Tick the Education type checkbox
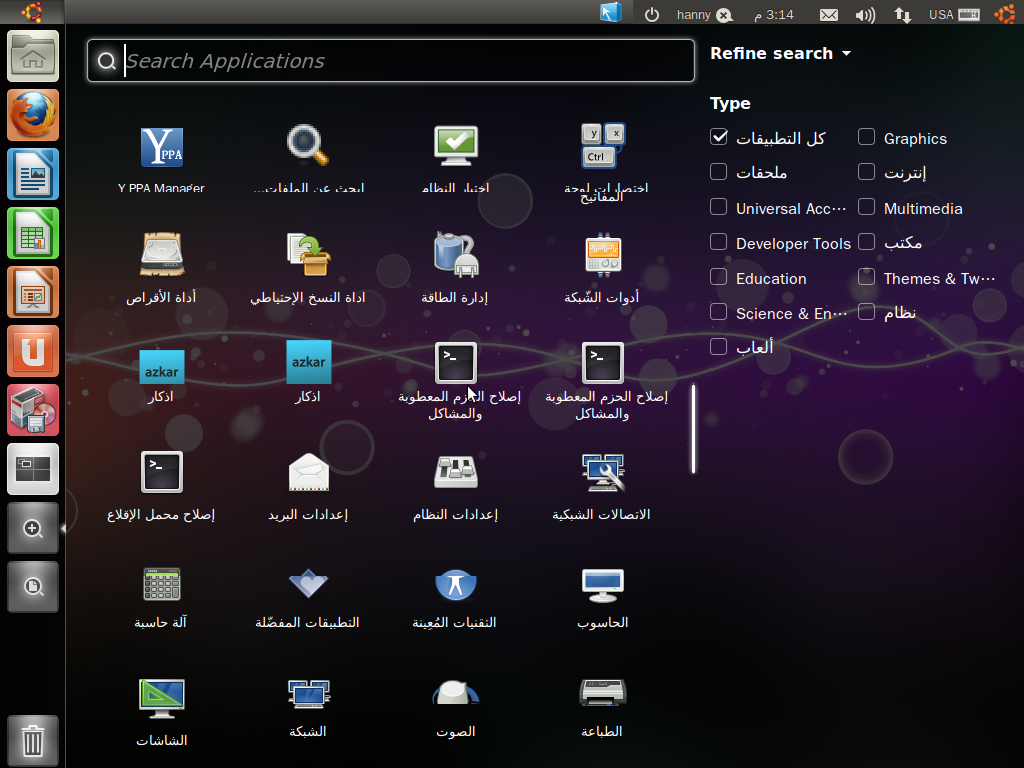Screen dimensions: 1024x768 718,278
